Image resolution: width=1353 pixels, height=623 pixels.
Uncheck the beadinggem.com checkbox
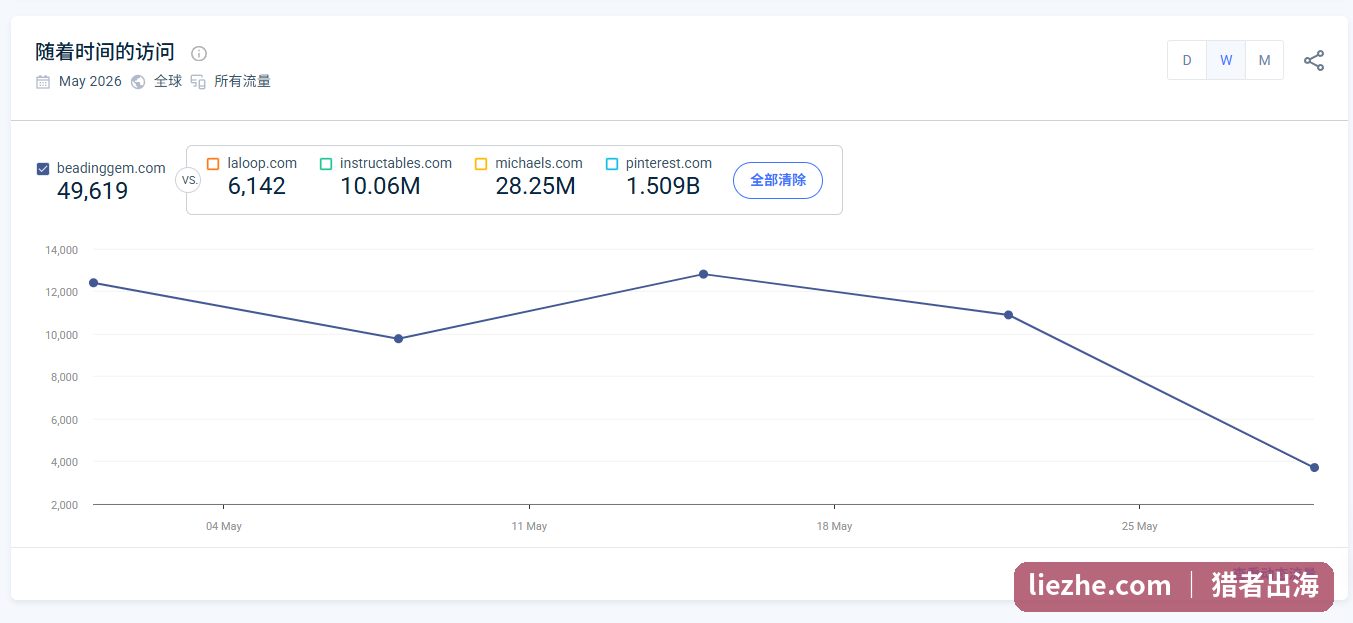tap(43, 168)
